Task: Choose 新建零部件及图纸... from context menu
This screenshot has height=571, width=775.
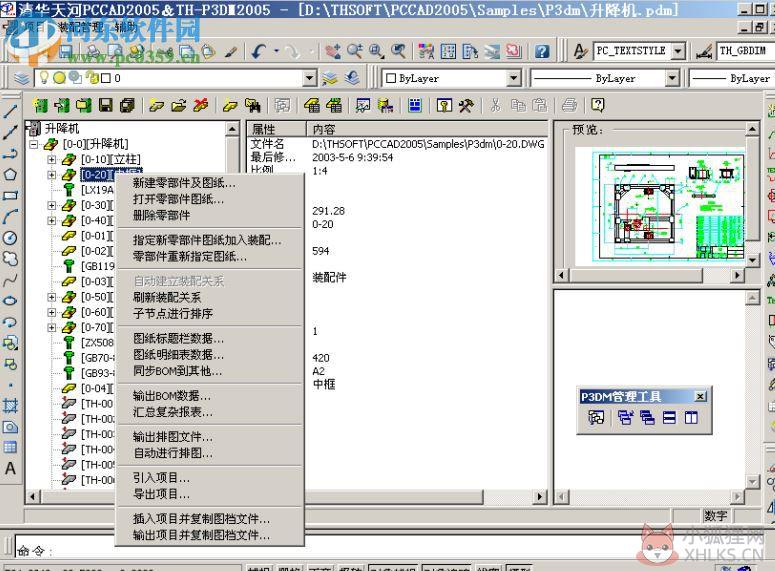Action: (x=210, y=183)
